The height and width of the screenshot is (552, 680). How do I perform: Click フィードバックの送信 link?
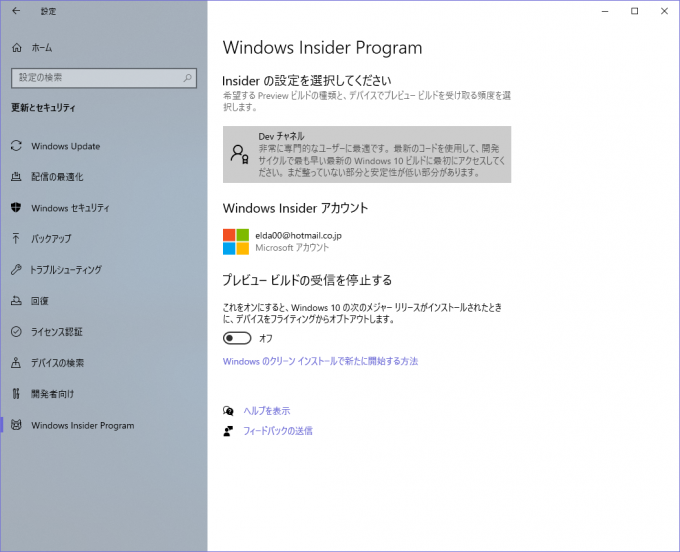click(278, 431)
